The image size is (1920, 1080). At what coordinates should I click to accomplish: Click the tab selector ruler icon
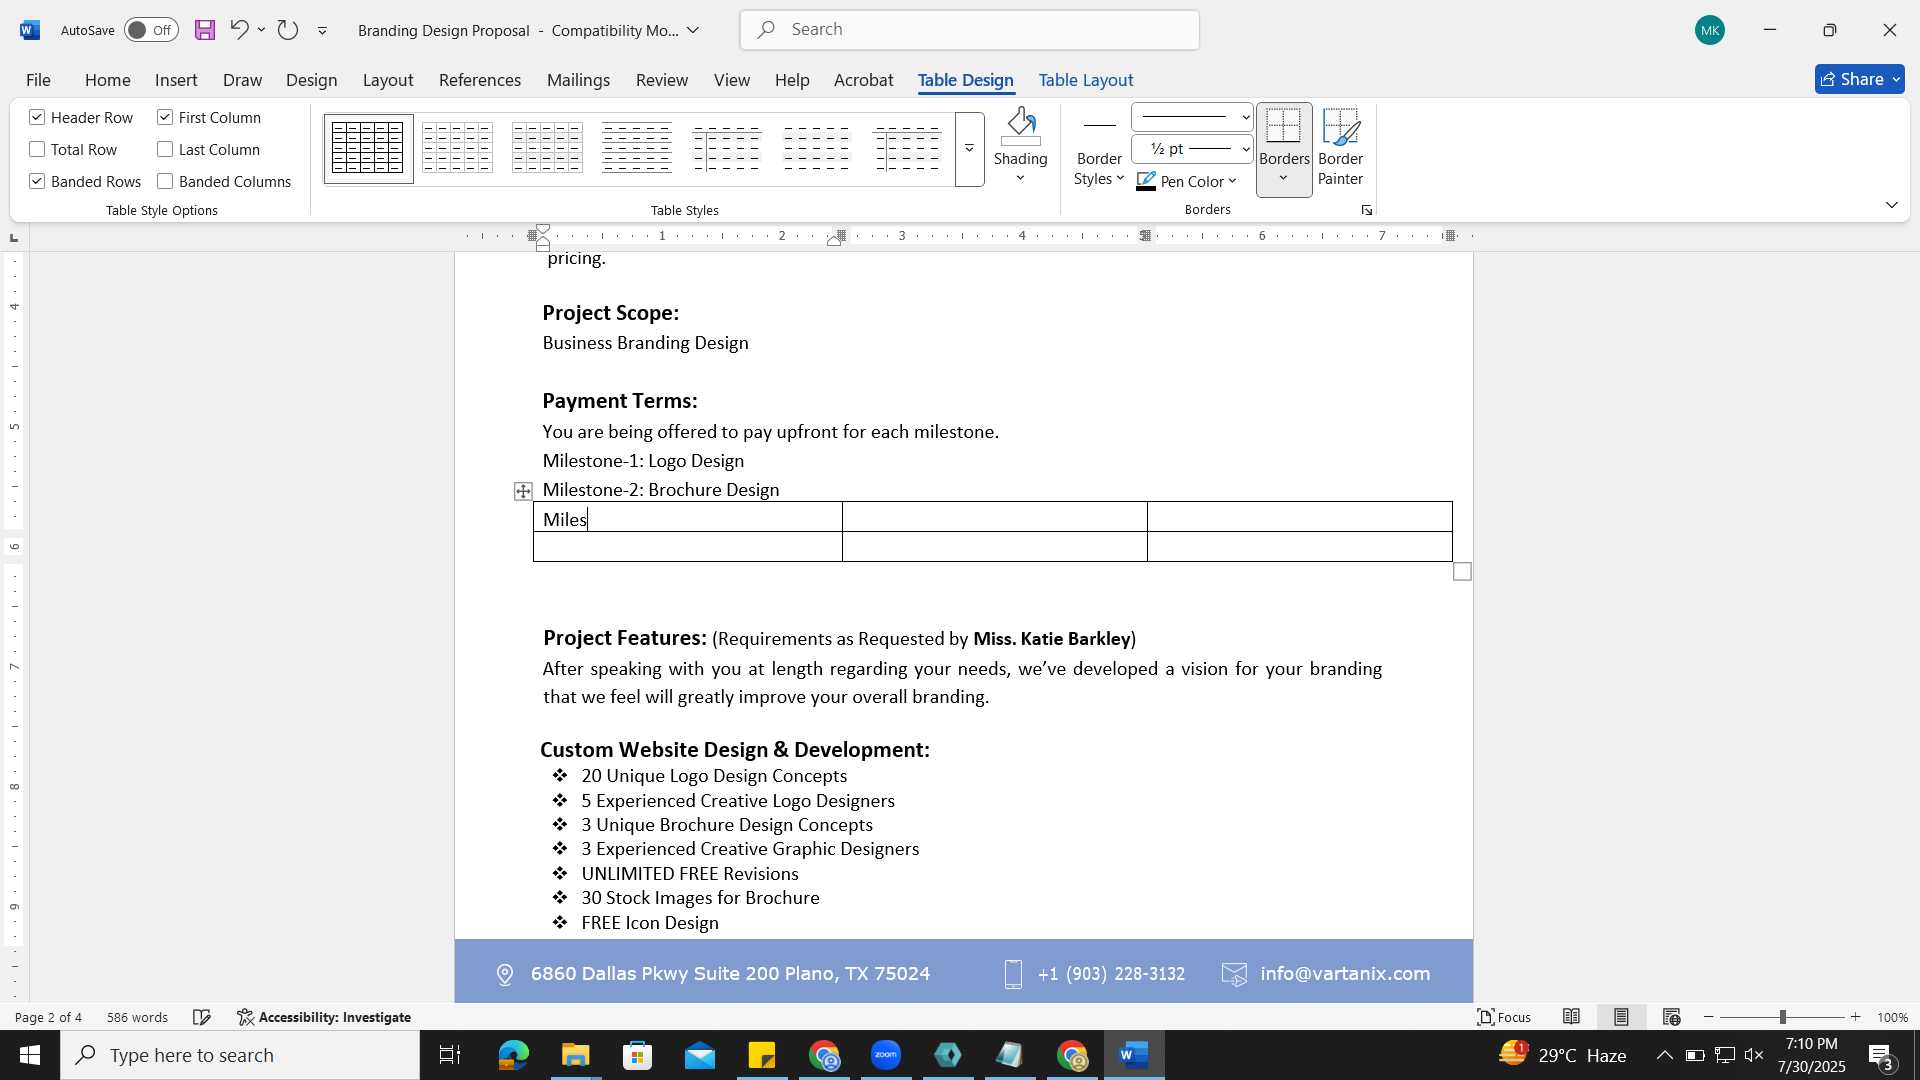pyautogui.click(x=13, y=238)
